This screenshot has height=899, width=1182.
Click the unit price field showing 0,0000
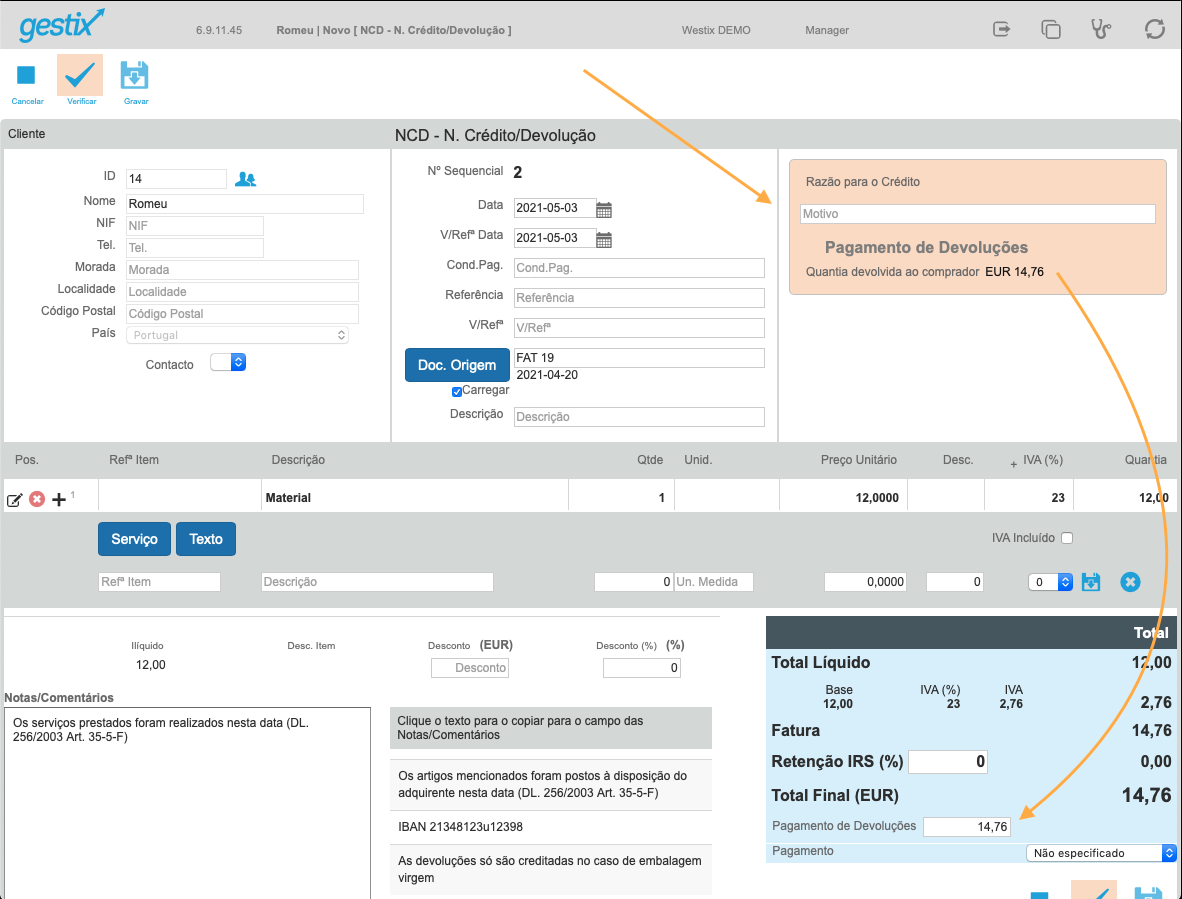(865, 582)
